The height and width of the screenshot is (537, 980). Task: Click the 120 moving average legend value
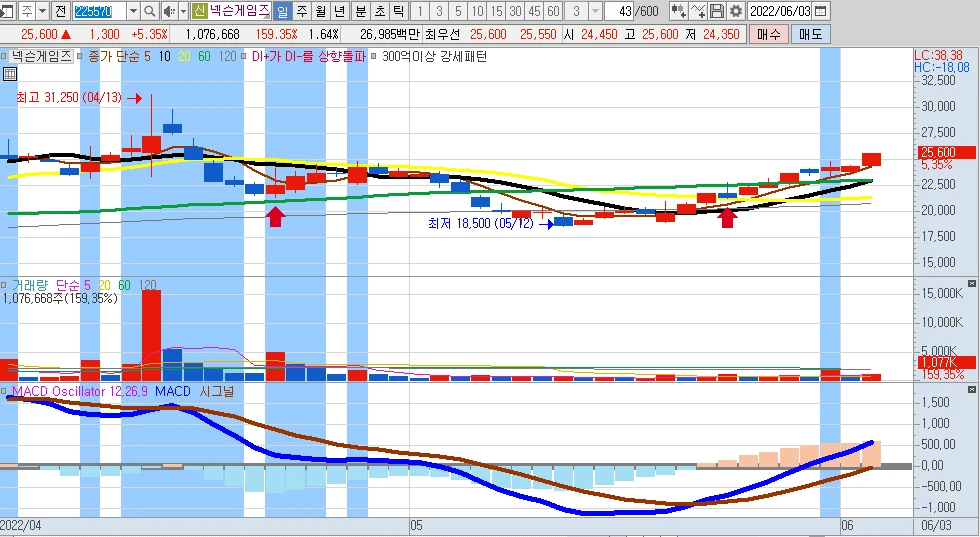pyautogui.click(x=228, y=56)
